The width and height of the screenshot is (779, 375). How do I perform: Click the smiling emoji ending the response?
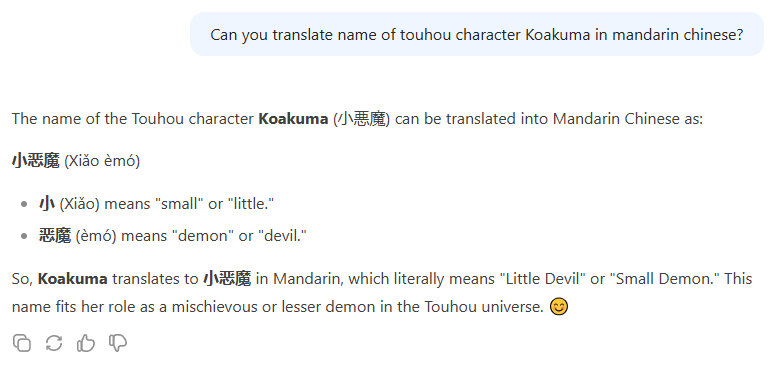[558, 306]
